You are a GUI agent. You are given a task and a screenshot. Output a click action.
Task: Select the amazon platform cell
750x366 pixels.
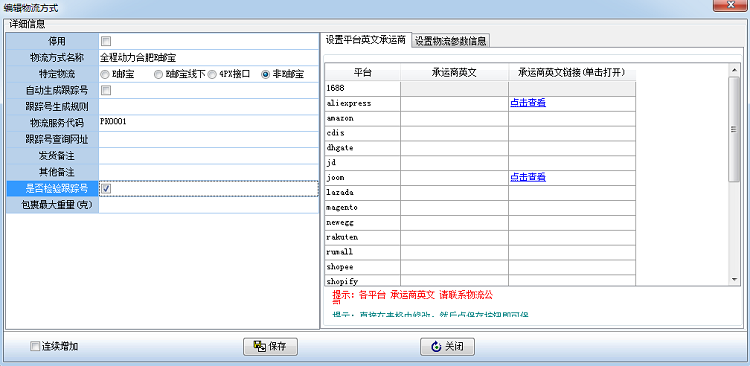click(363, 118)
